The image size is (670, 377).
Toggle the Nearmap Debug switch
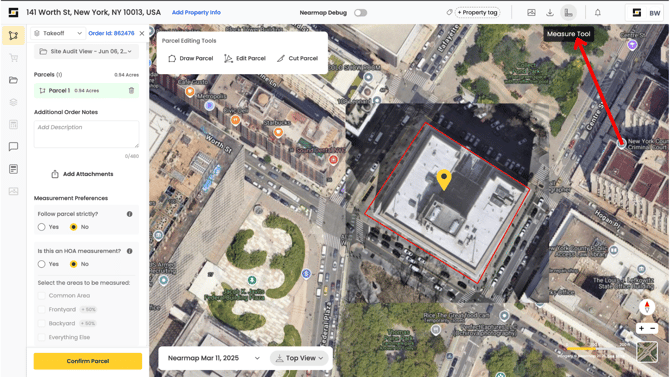(360, 13)
